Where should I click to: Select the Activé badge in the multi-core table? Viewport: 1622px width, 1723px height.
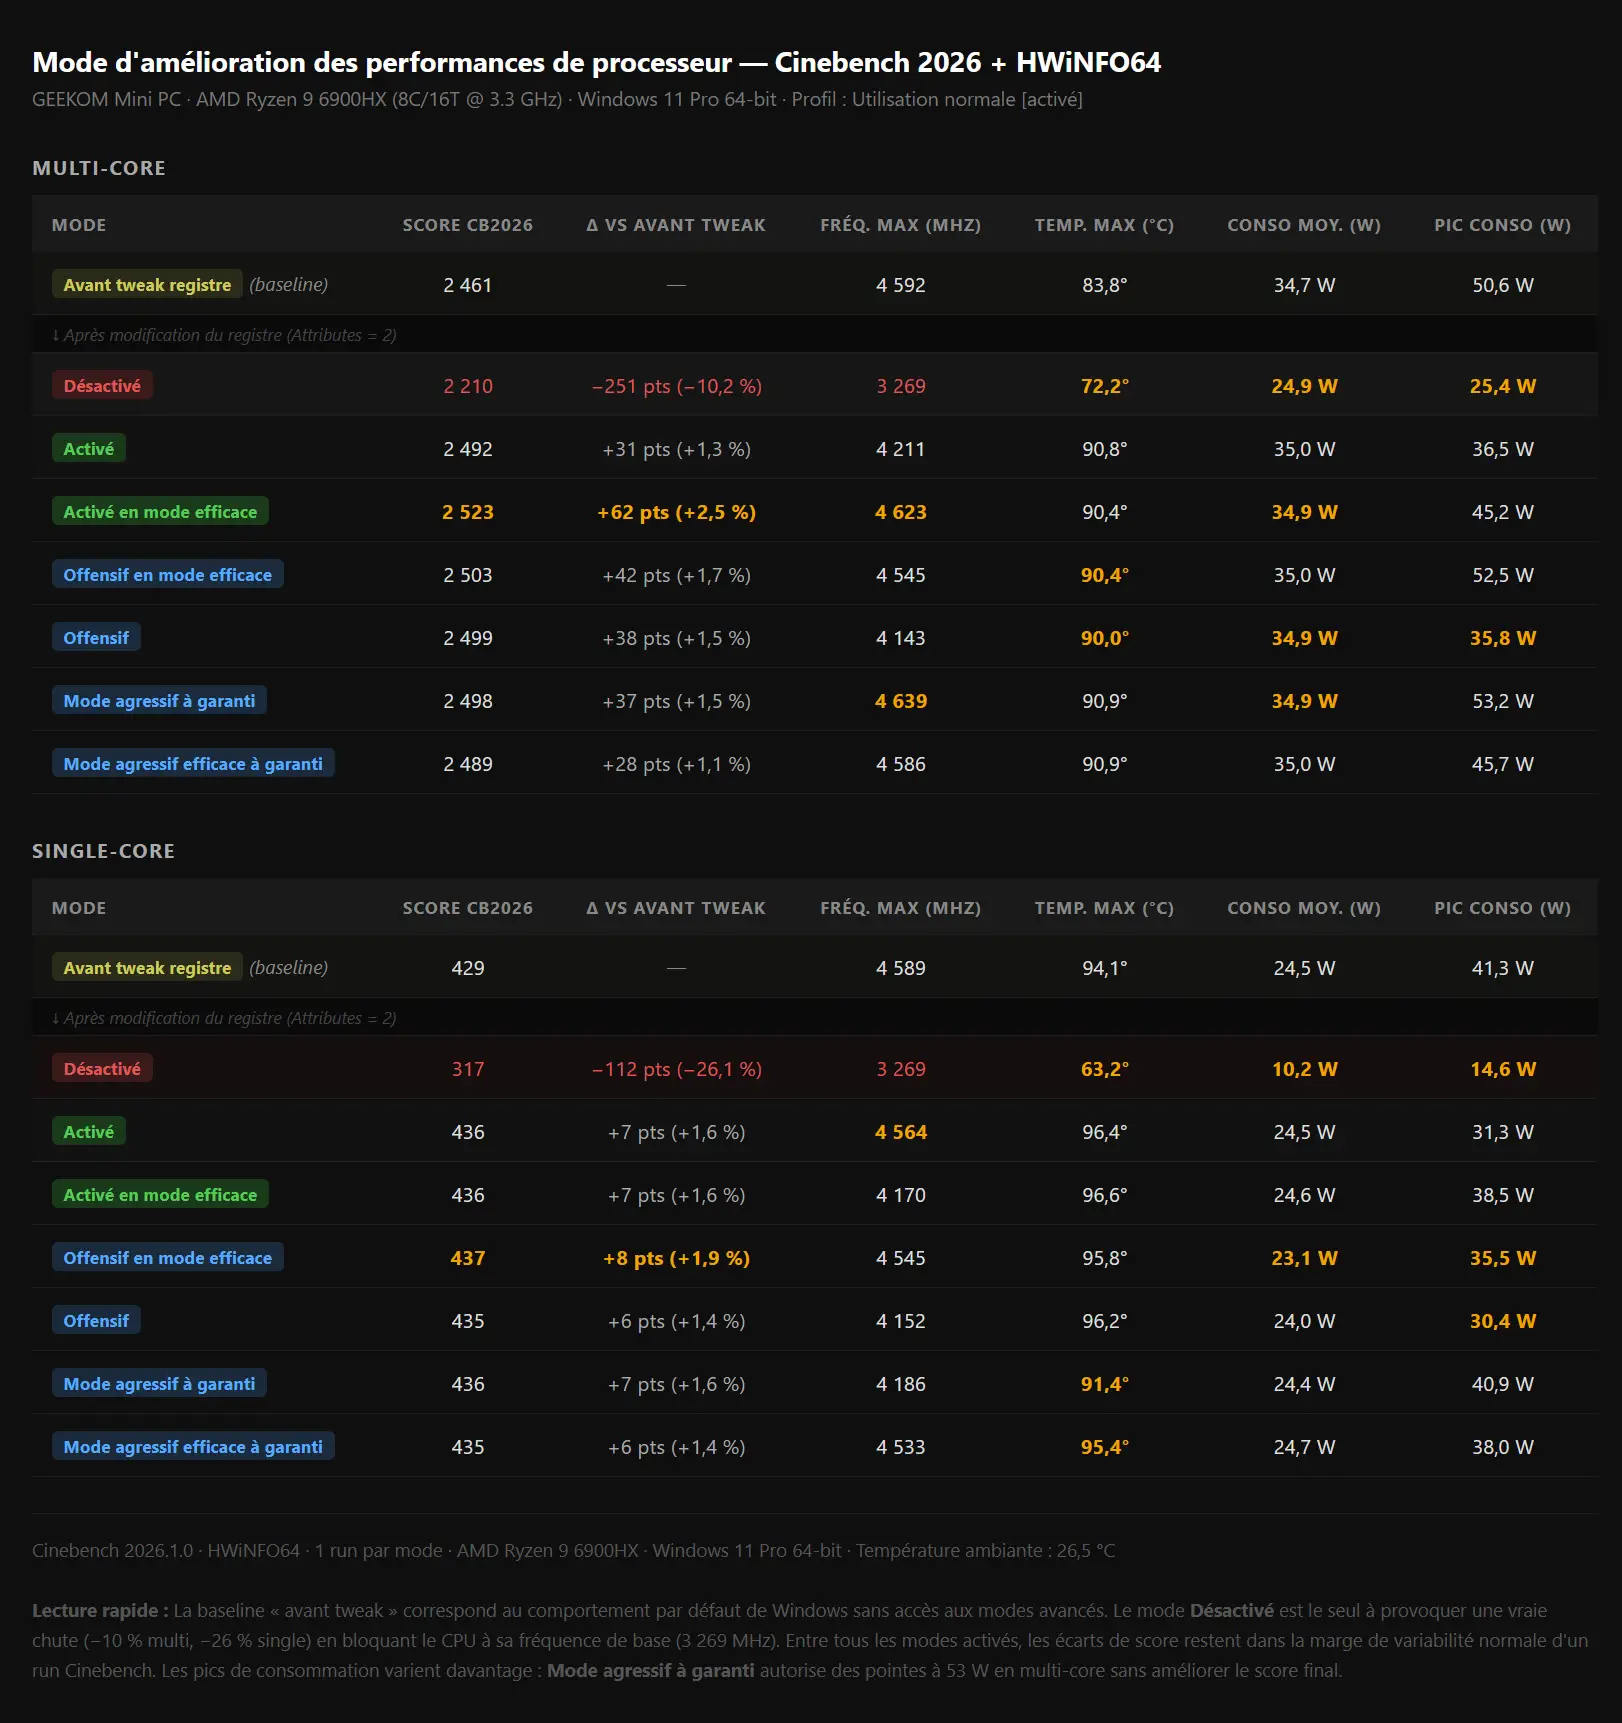coord(89,449)
